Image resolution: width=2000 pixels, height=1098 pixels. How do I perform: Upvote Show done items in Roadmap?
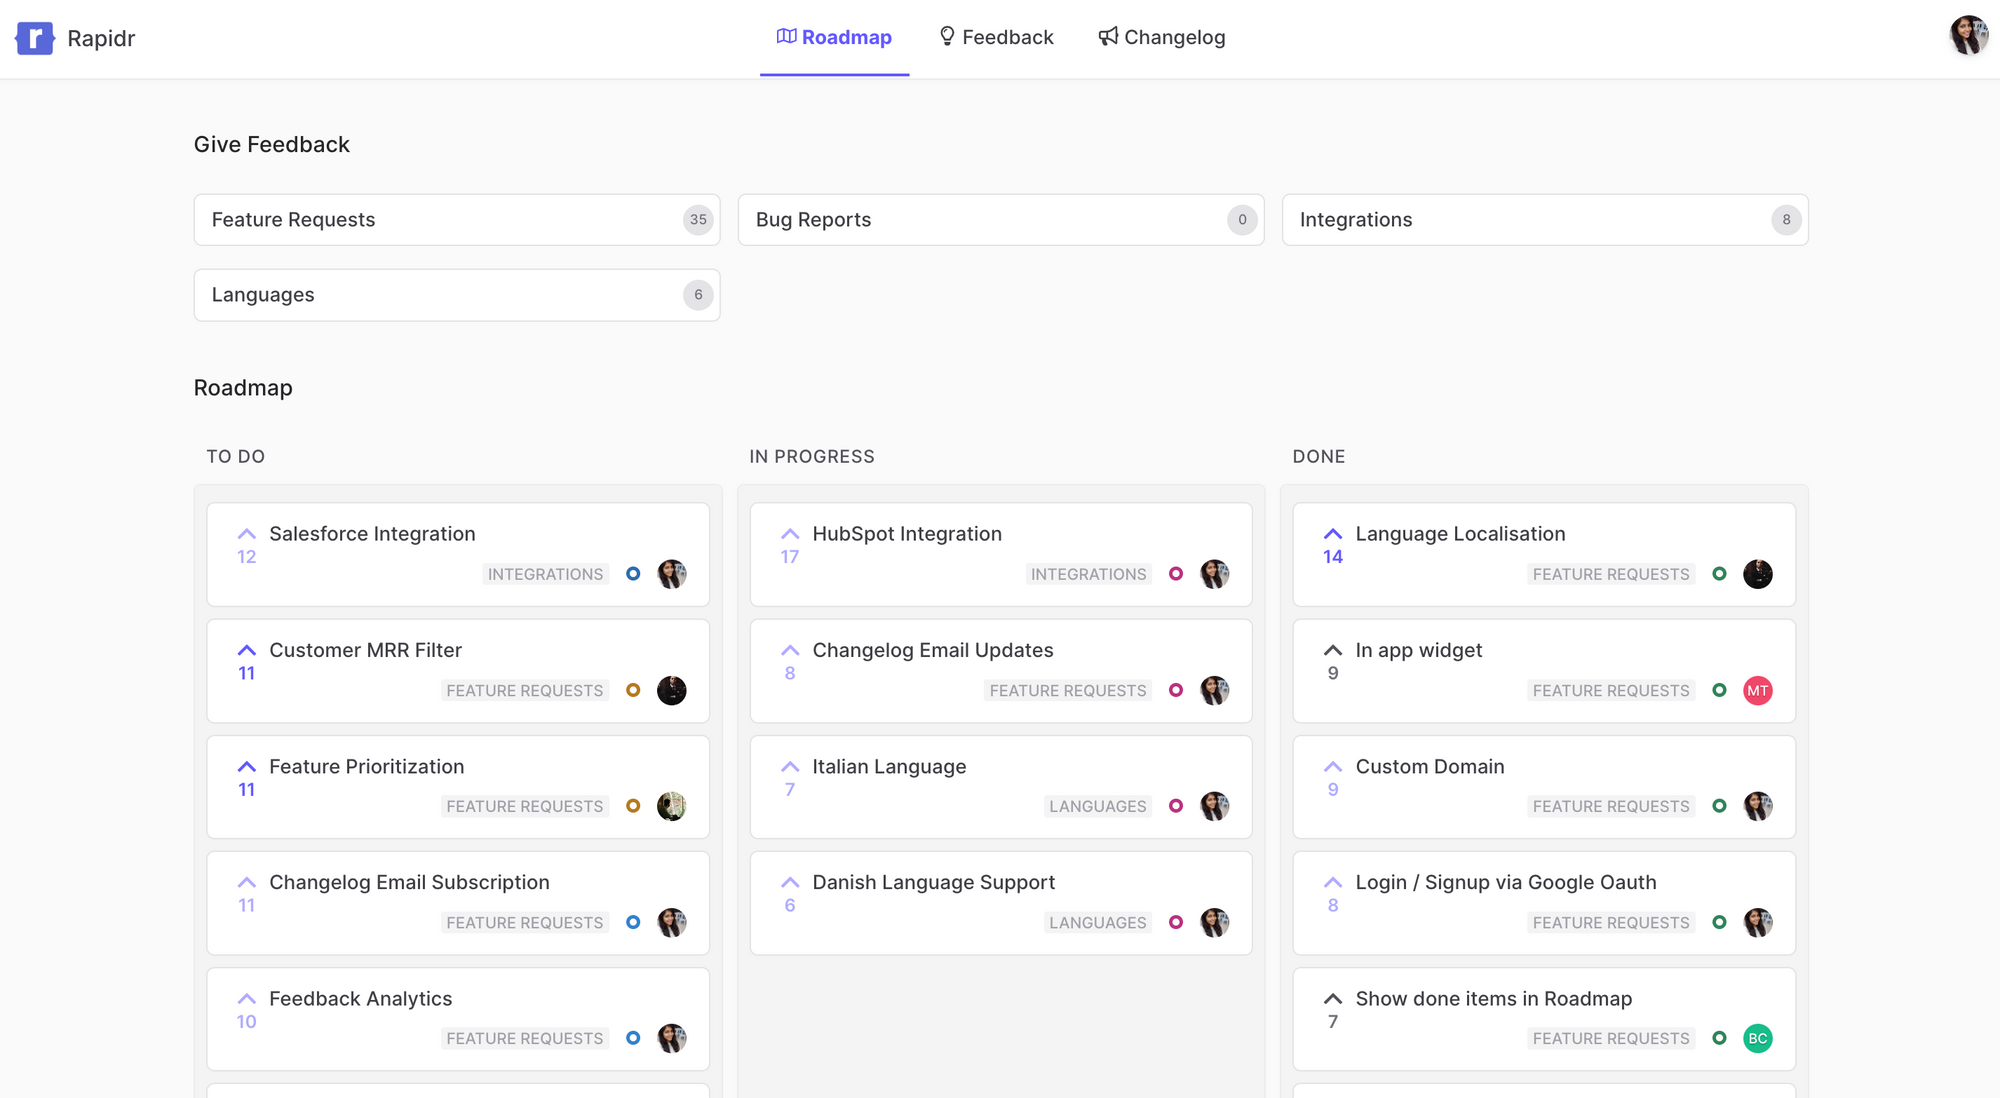(x=1333, y=1010)
